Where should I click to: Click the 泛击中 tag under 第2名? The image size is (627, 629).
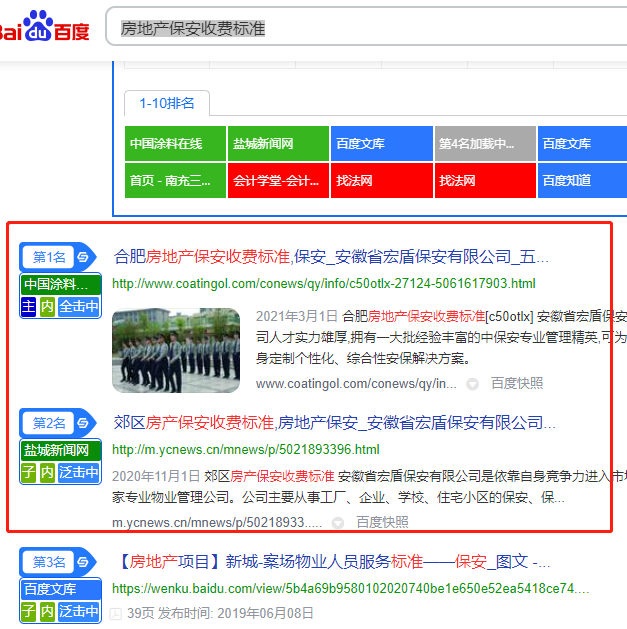tap(79, 473)
